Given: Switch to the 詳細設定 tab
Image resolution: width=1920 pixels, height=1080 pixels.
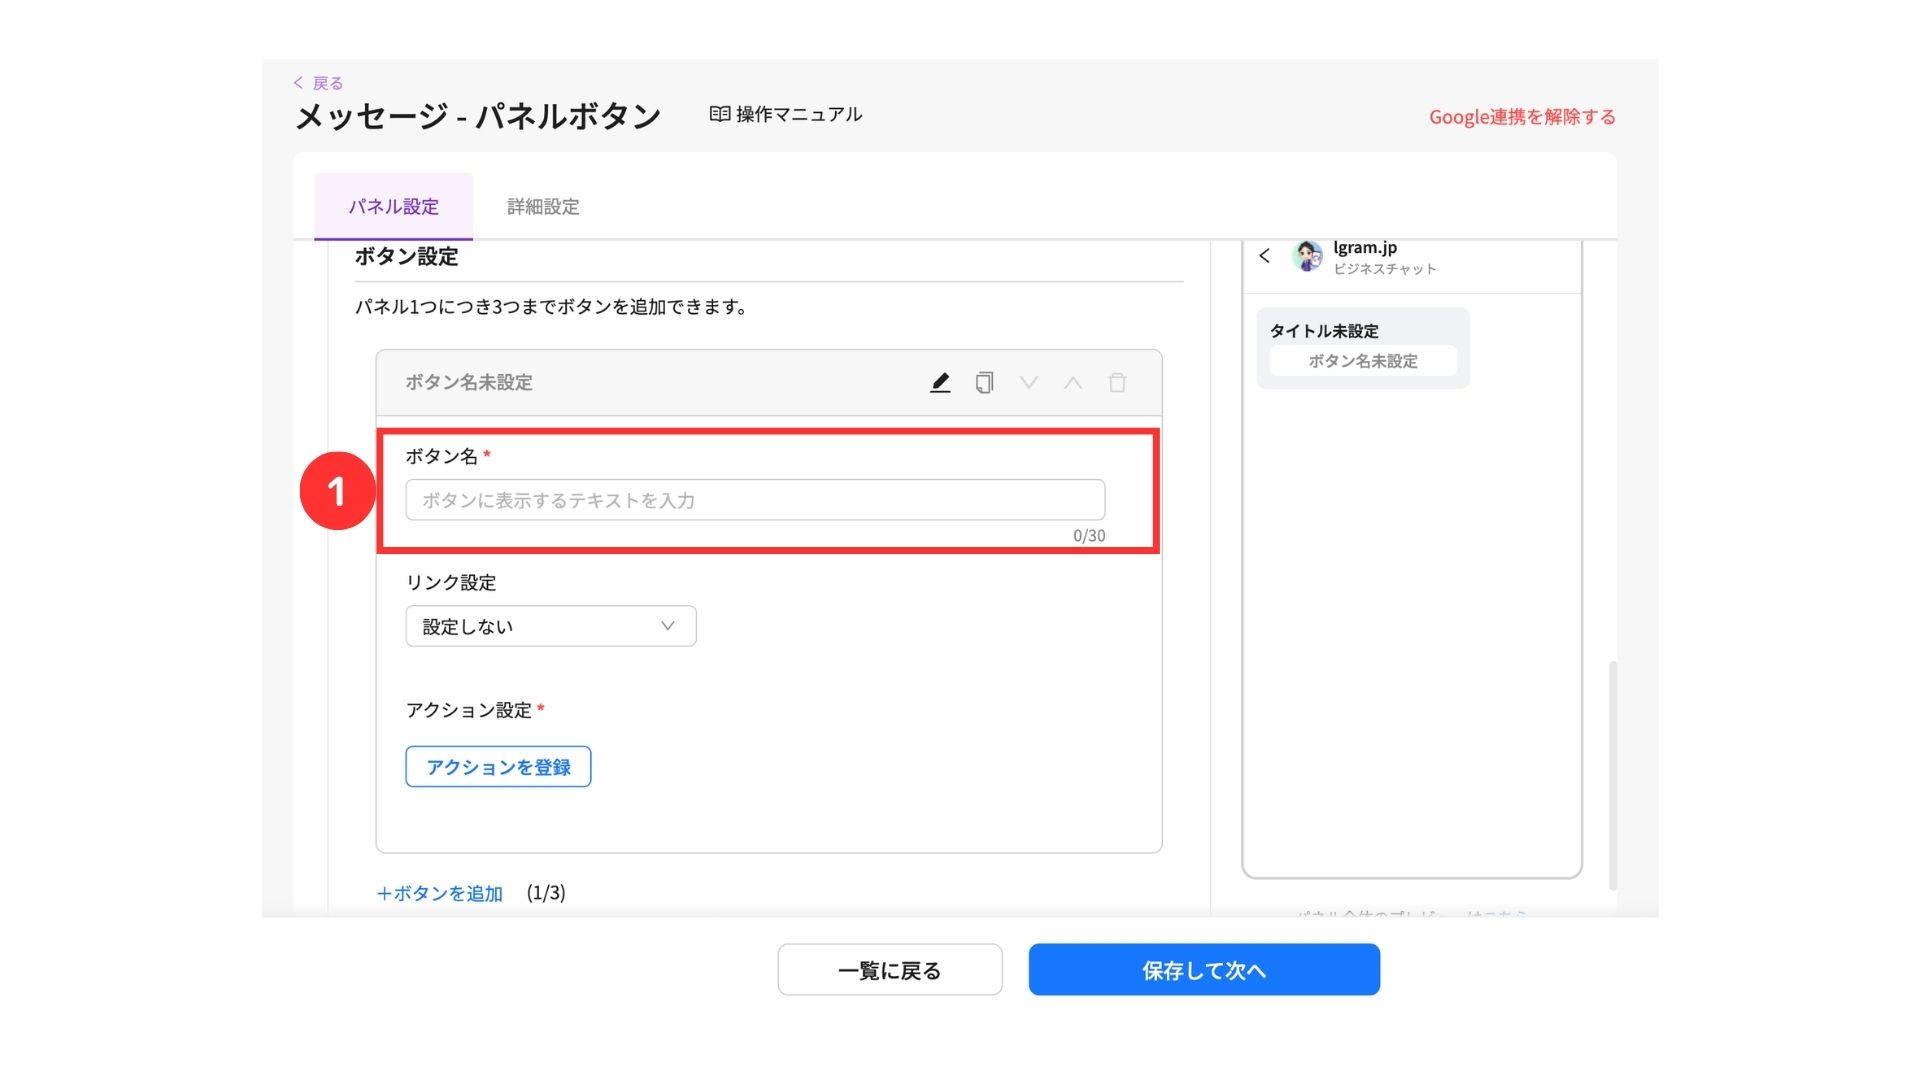Looking at the screenshot, I should pos(543,207).
